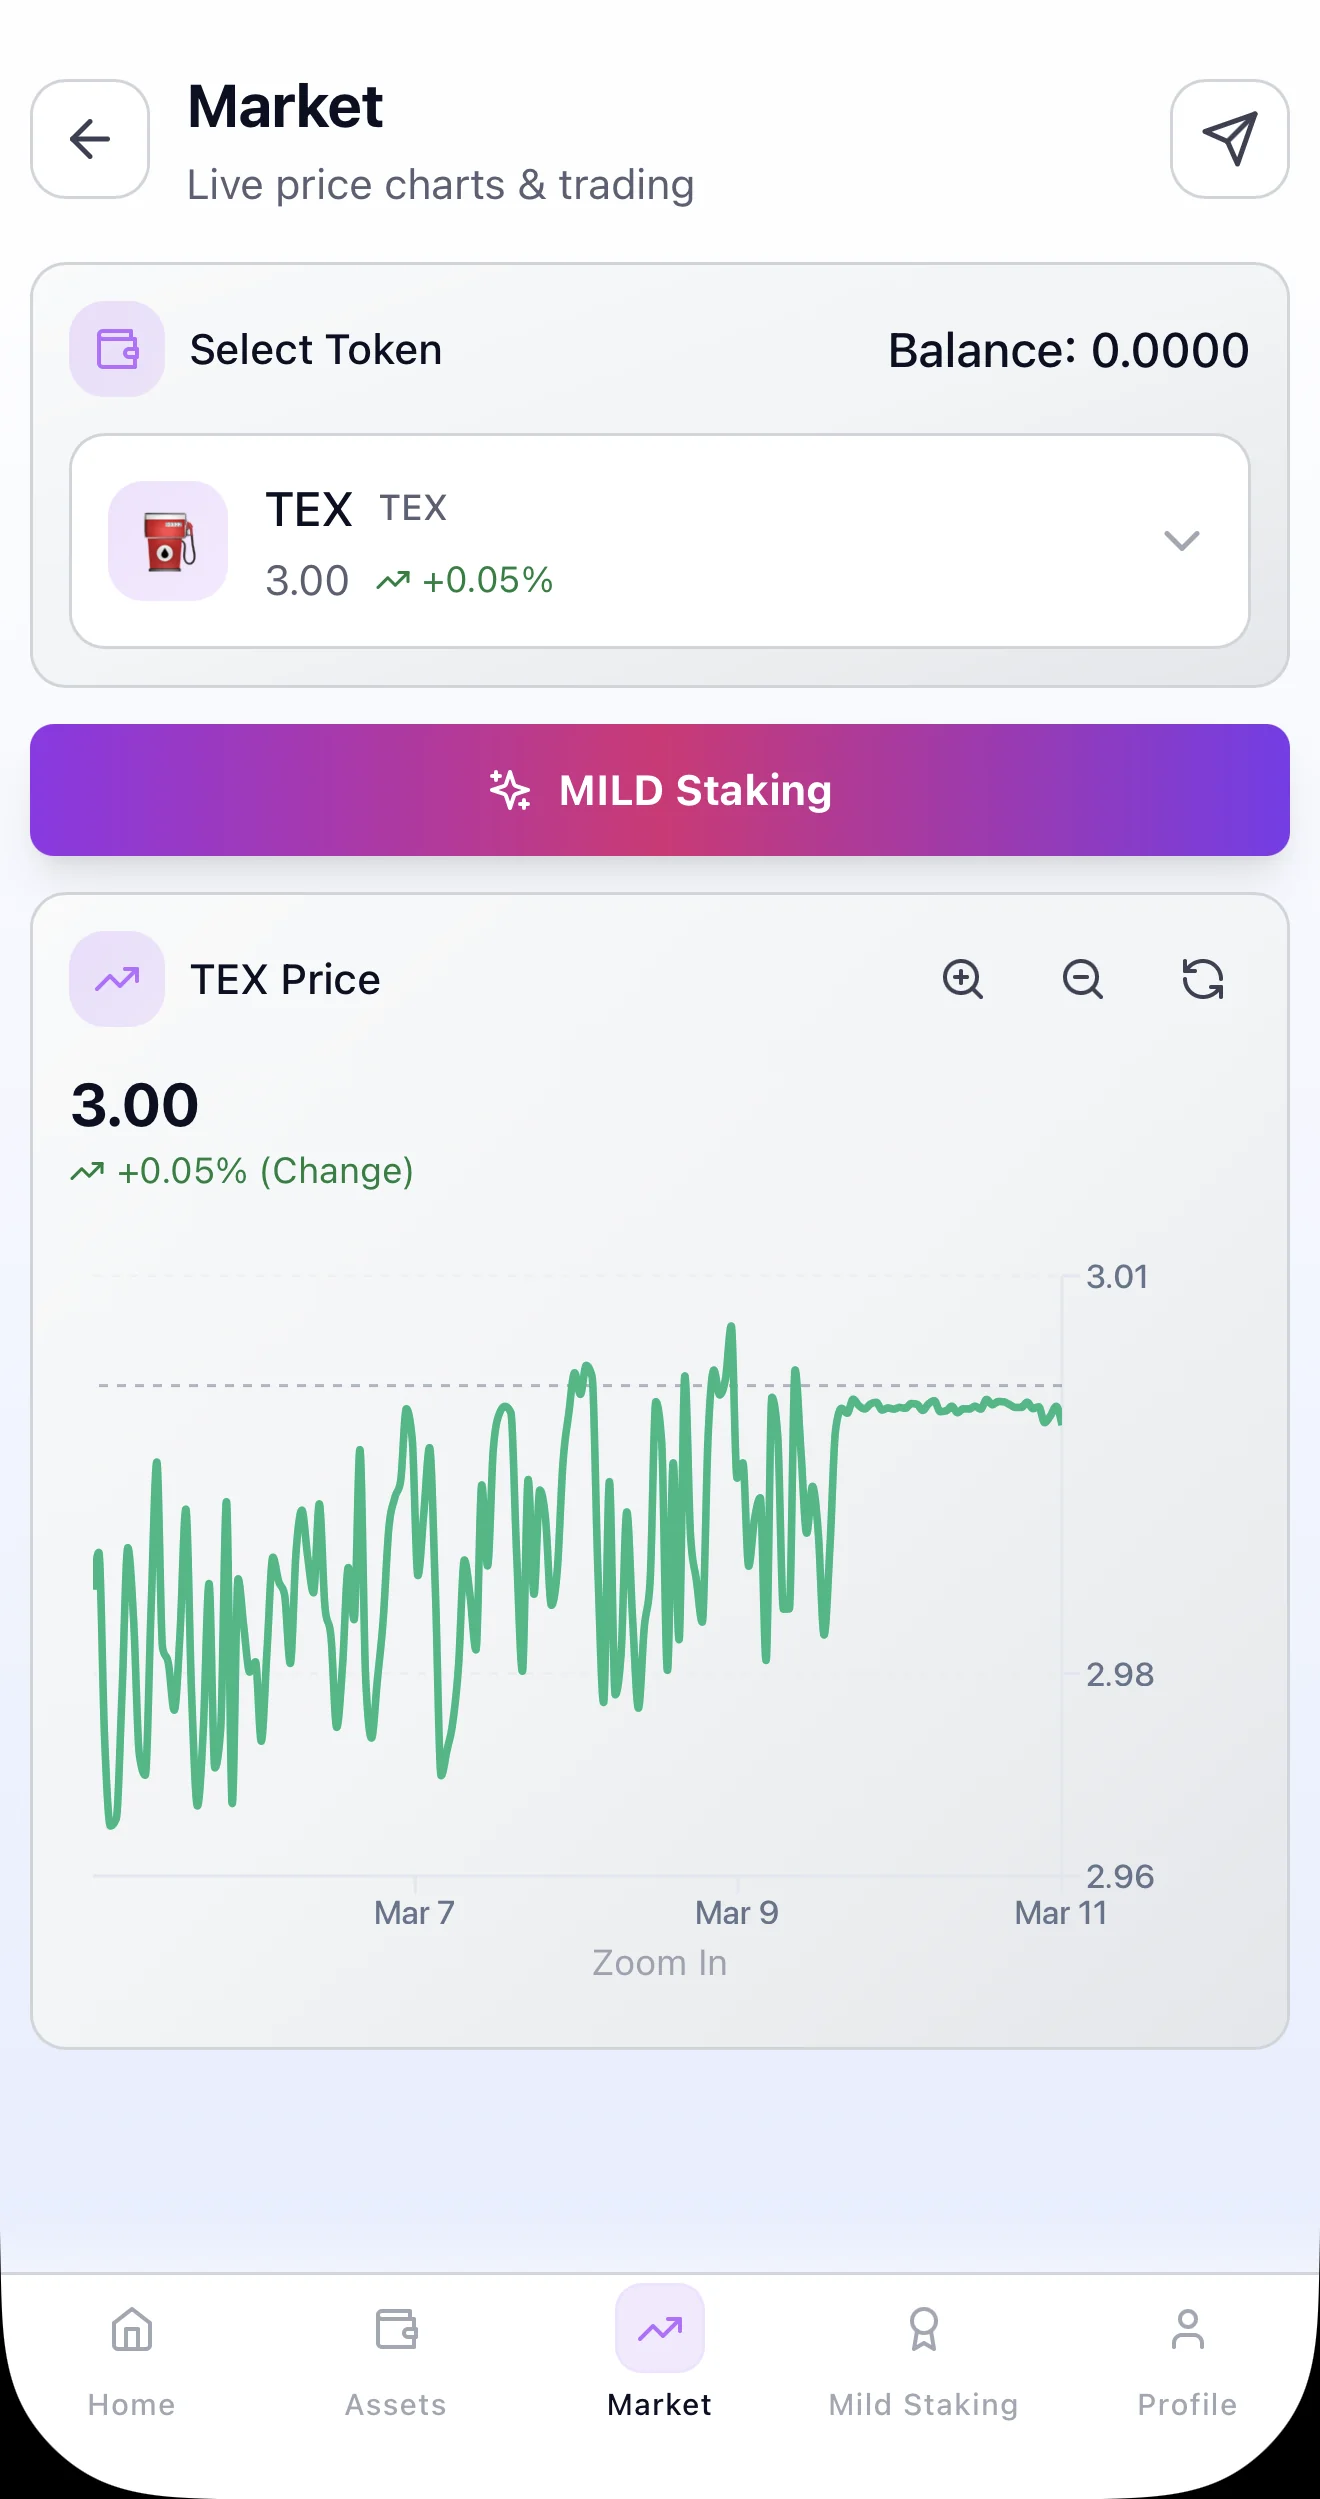Viewport: 1320px width, 2499px height.
Task: Zoom out the TEX price chart
Action: (1083, 979)
